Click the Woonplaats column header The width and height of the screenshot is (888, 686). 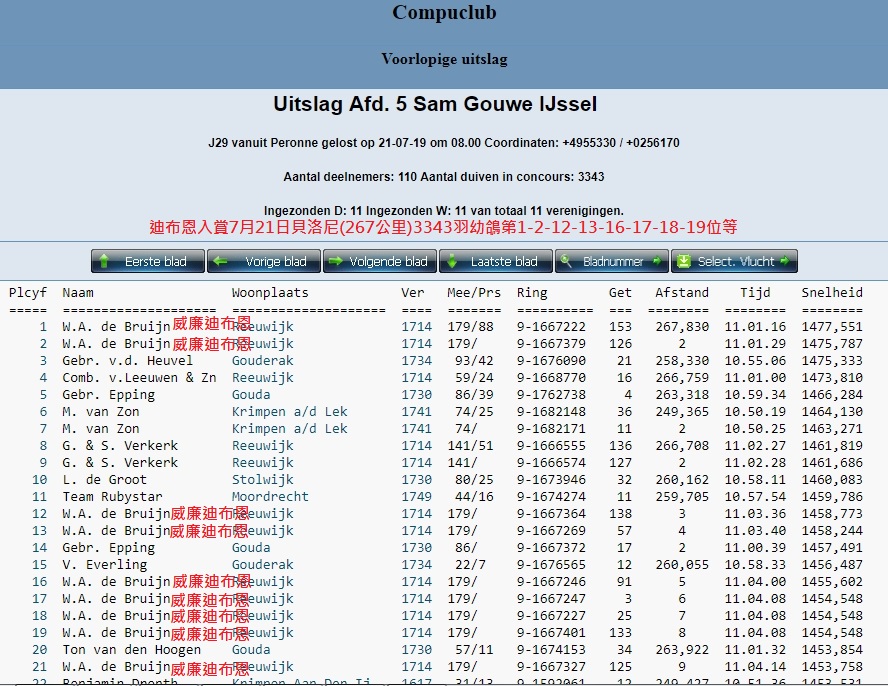pyautogui.click(x=270, y=293)
